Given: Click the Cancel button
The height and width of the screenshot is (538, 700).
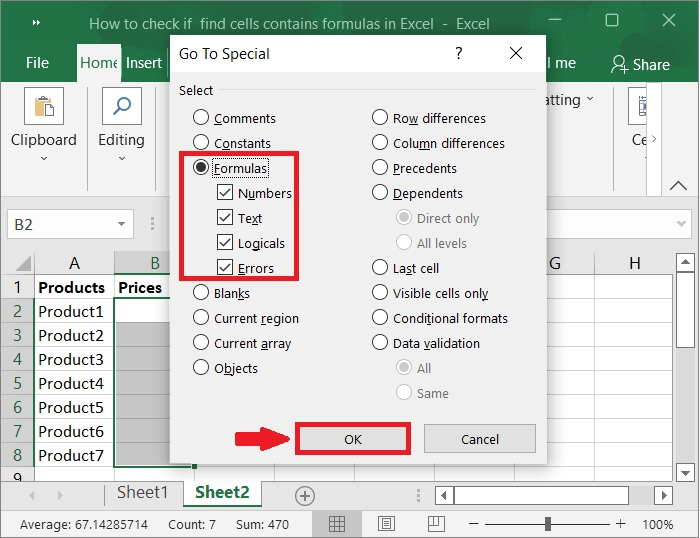Looking at the screenshot, I should click(x=480, y=439).
